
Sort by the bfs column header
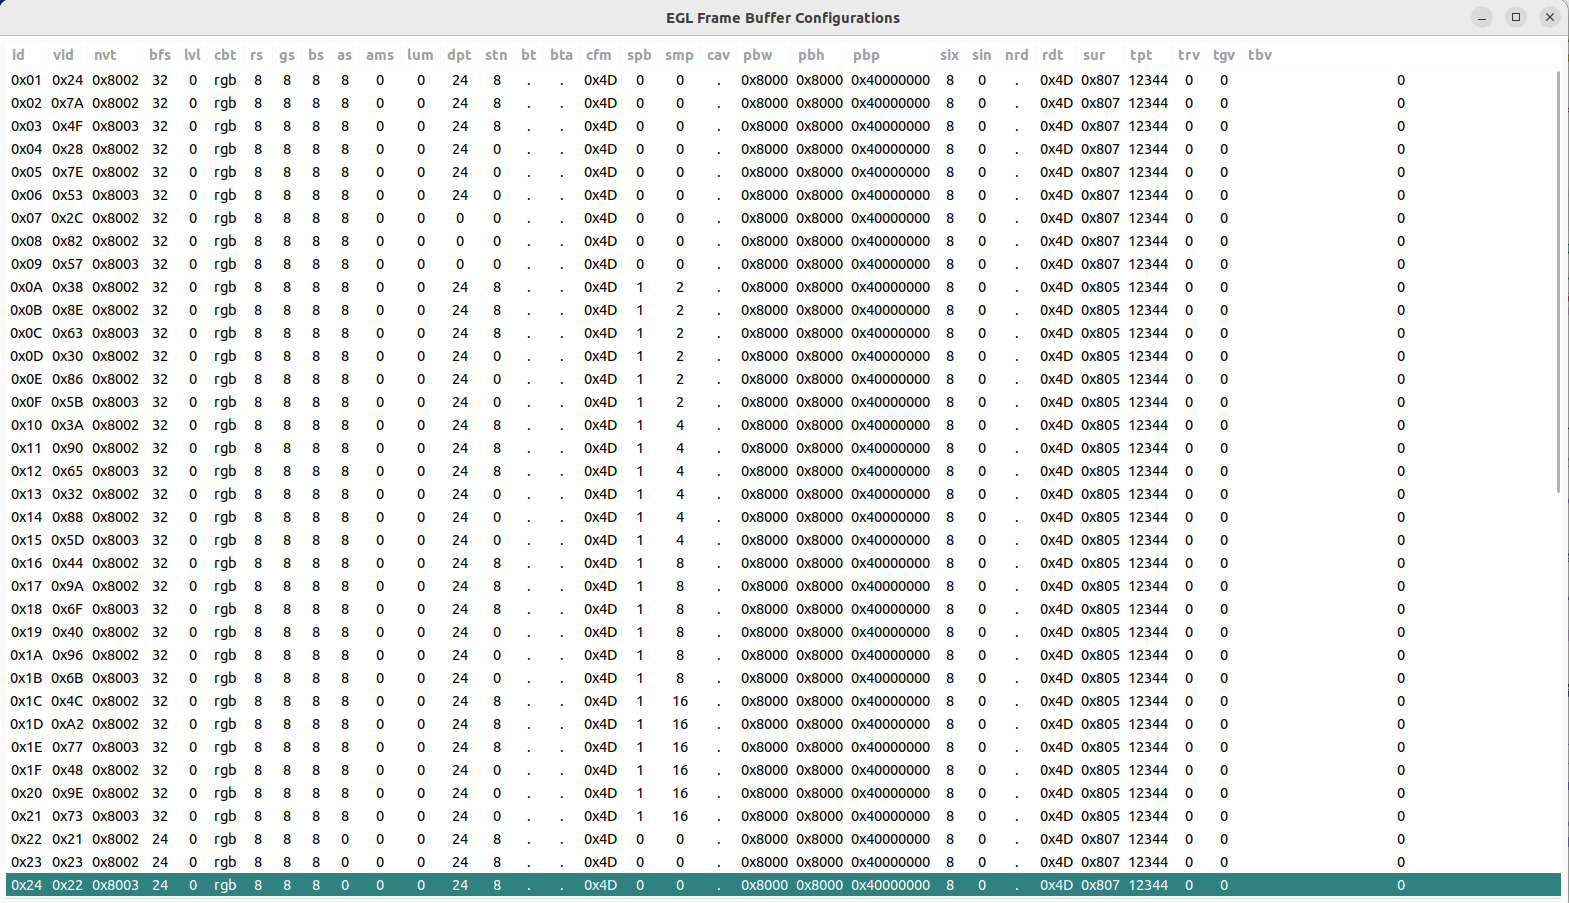[160, 55]
